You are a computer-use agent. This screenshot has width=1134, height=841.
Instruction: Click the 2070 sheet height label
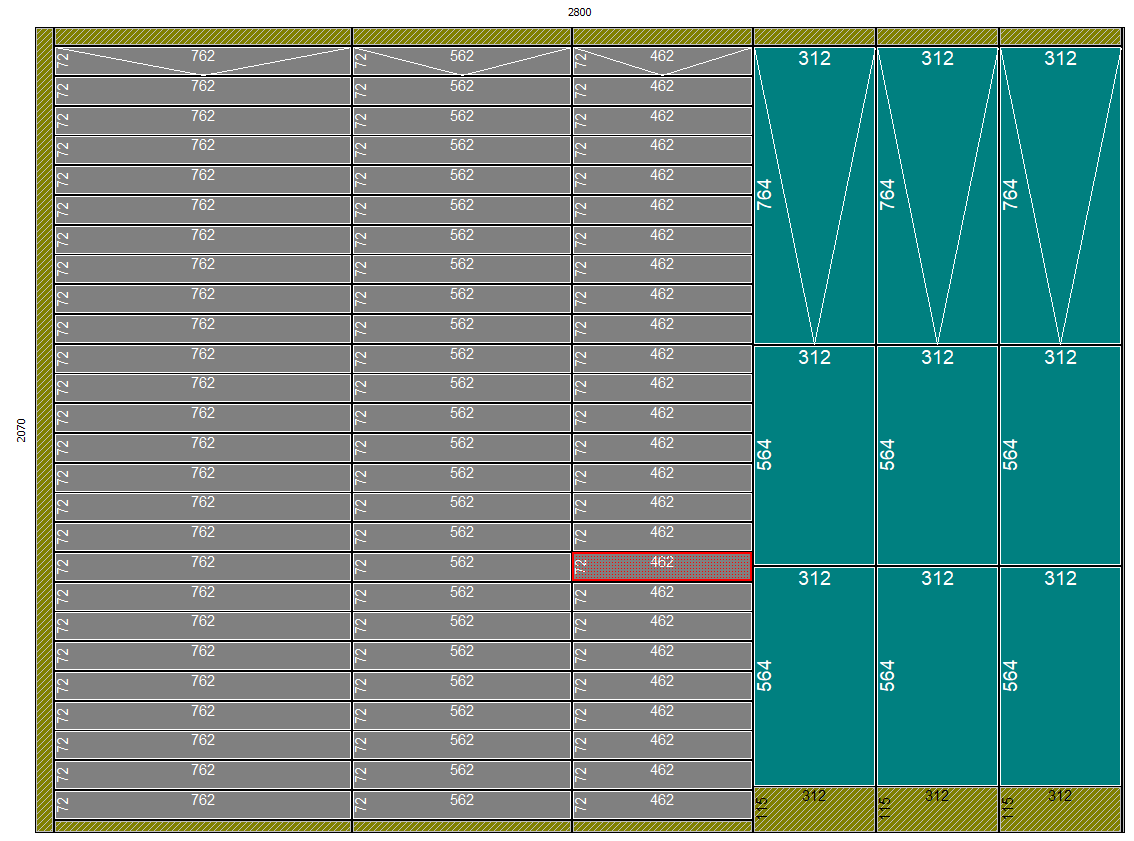(x=21, y=431)
